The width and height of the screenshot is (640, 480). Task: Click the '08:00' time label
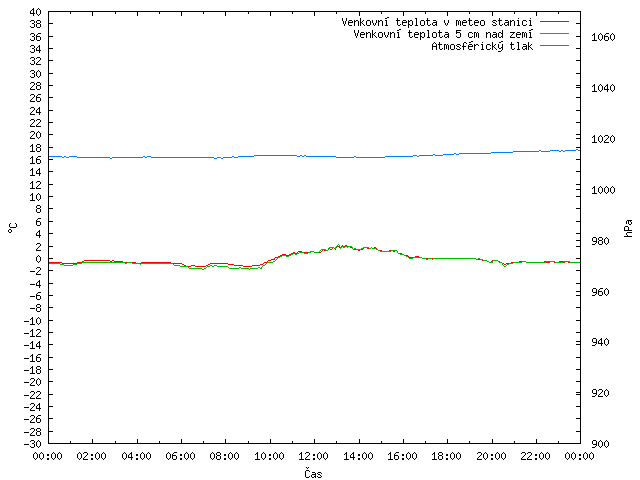[225, 456]
